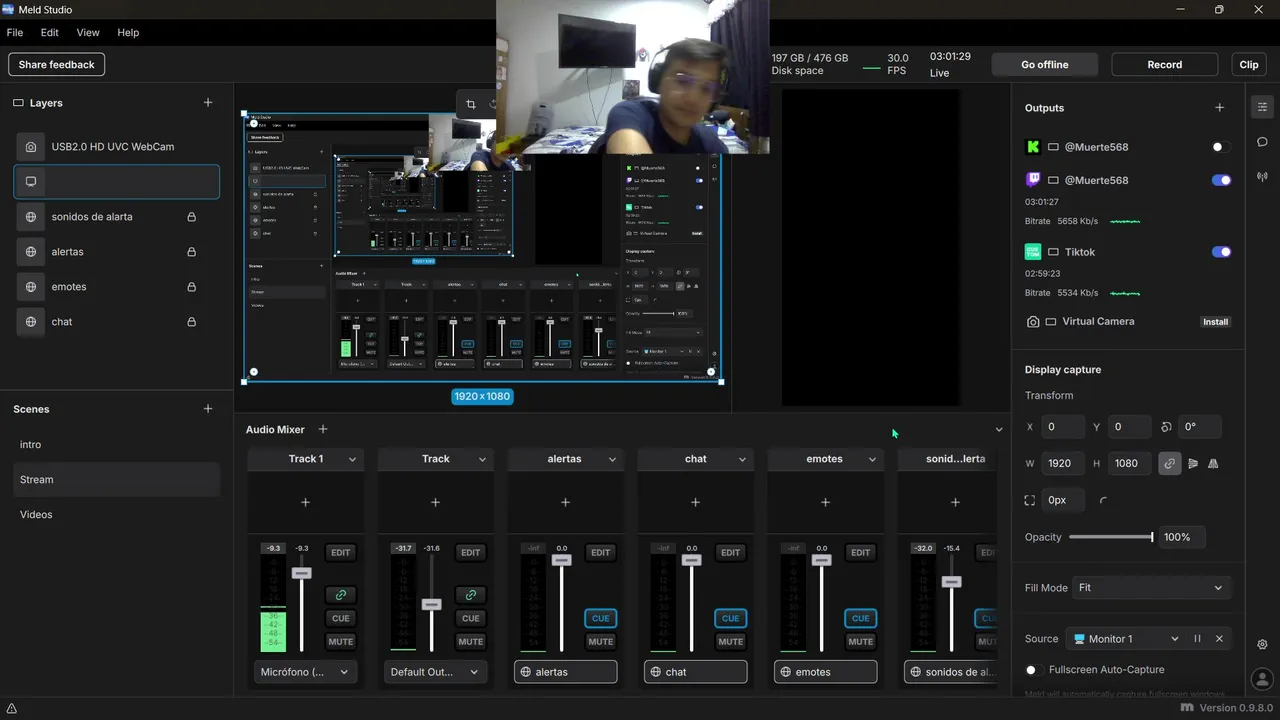Open the Edit menu

[50, 33]
